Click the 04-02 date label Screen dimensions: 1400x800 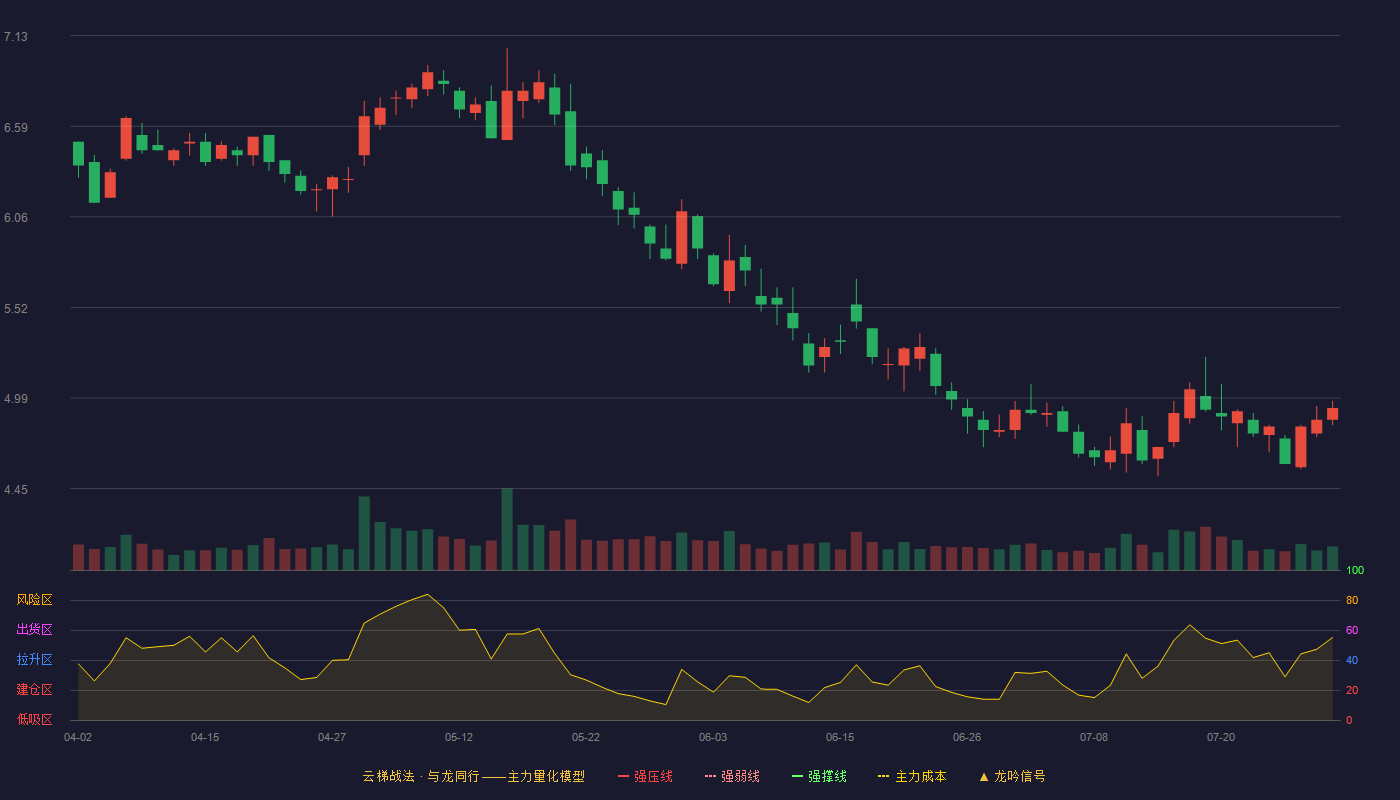tap(78, 737)
